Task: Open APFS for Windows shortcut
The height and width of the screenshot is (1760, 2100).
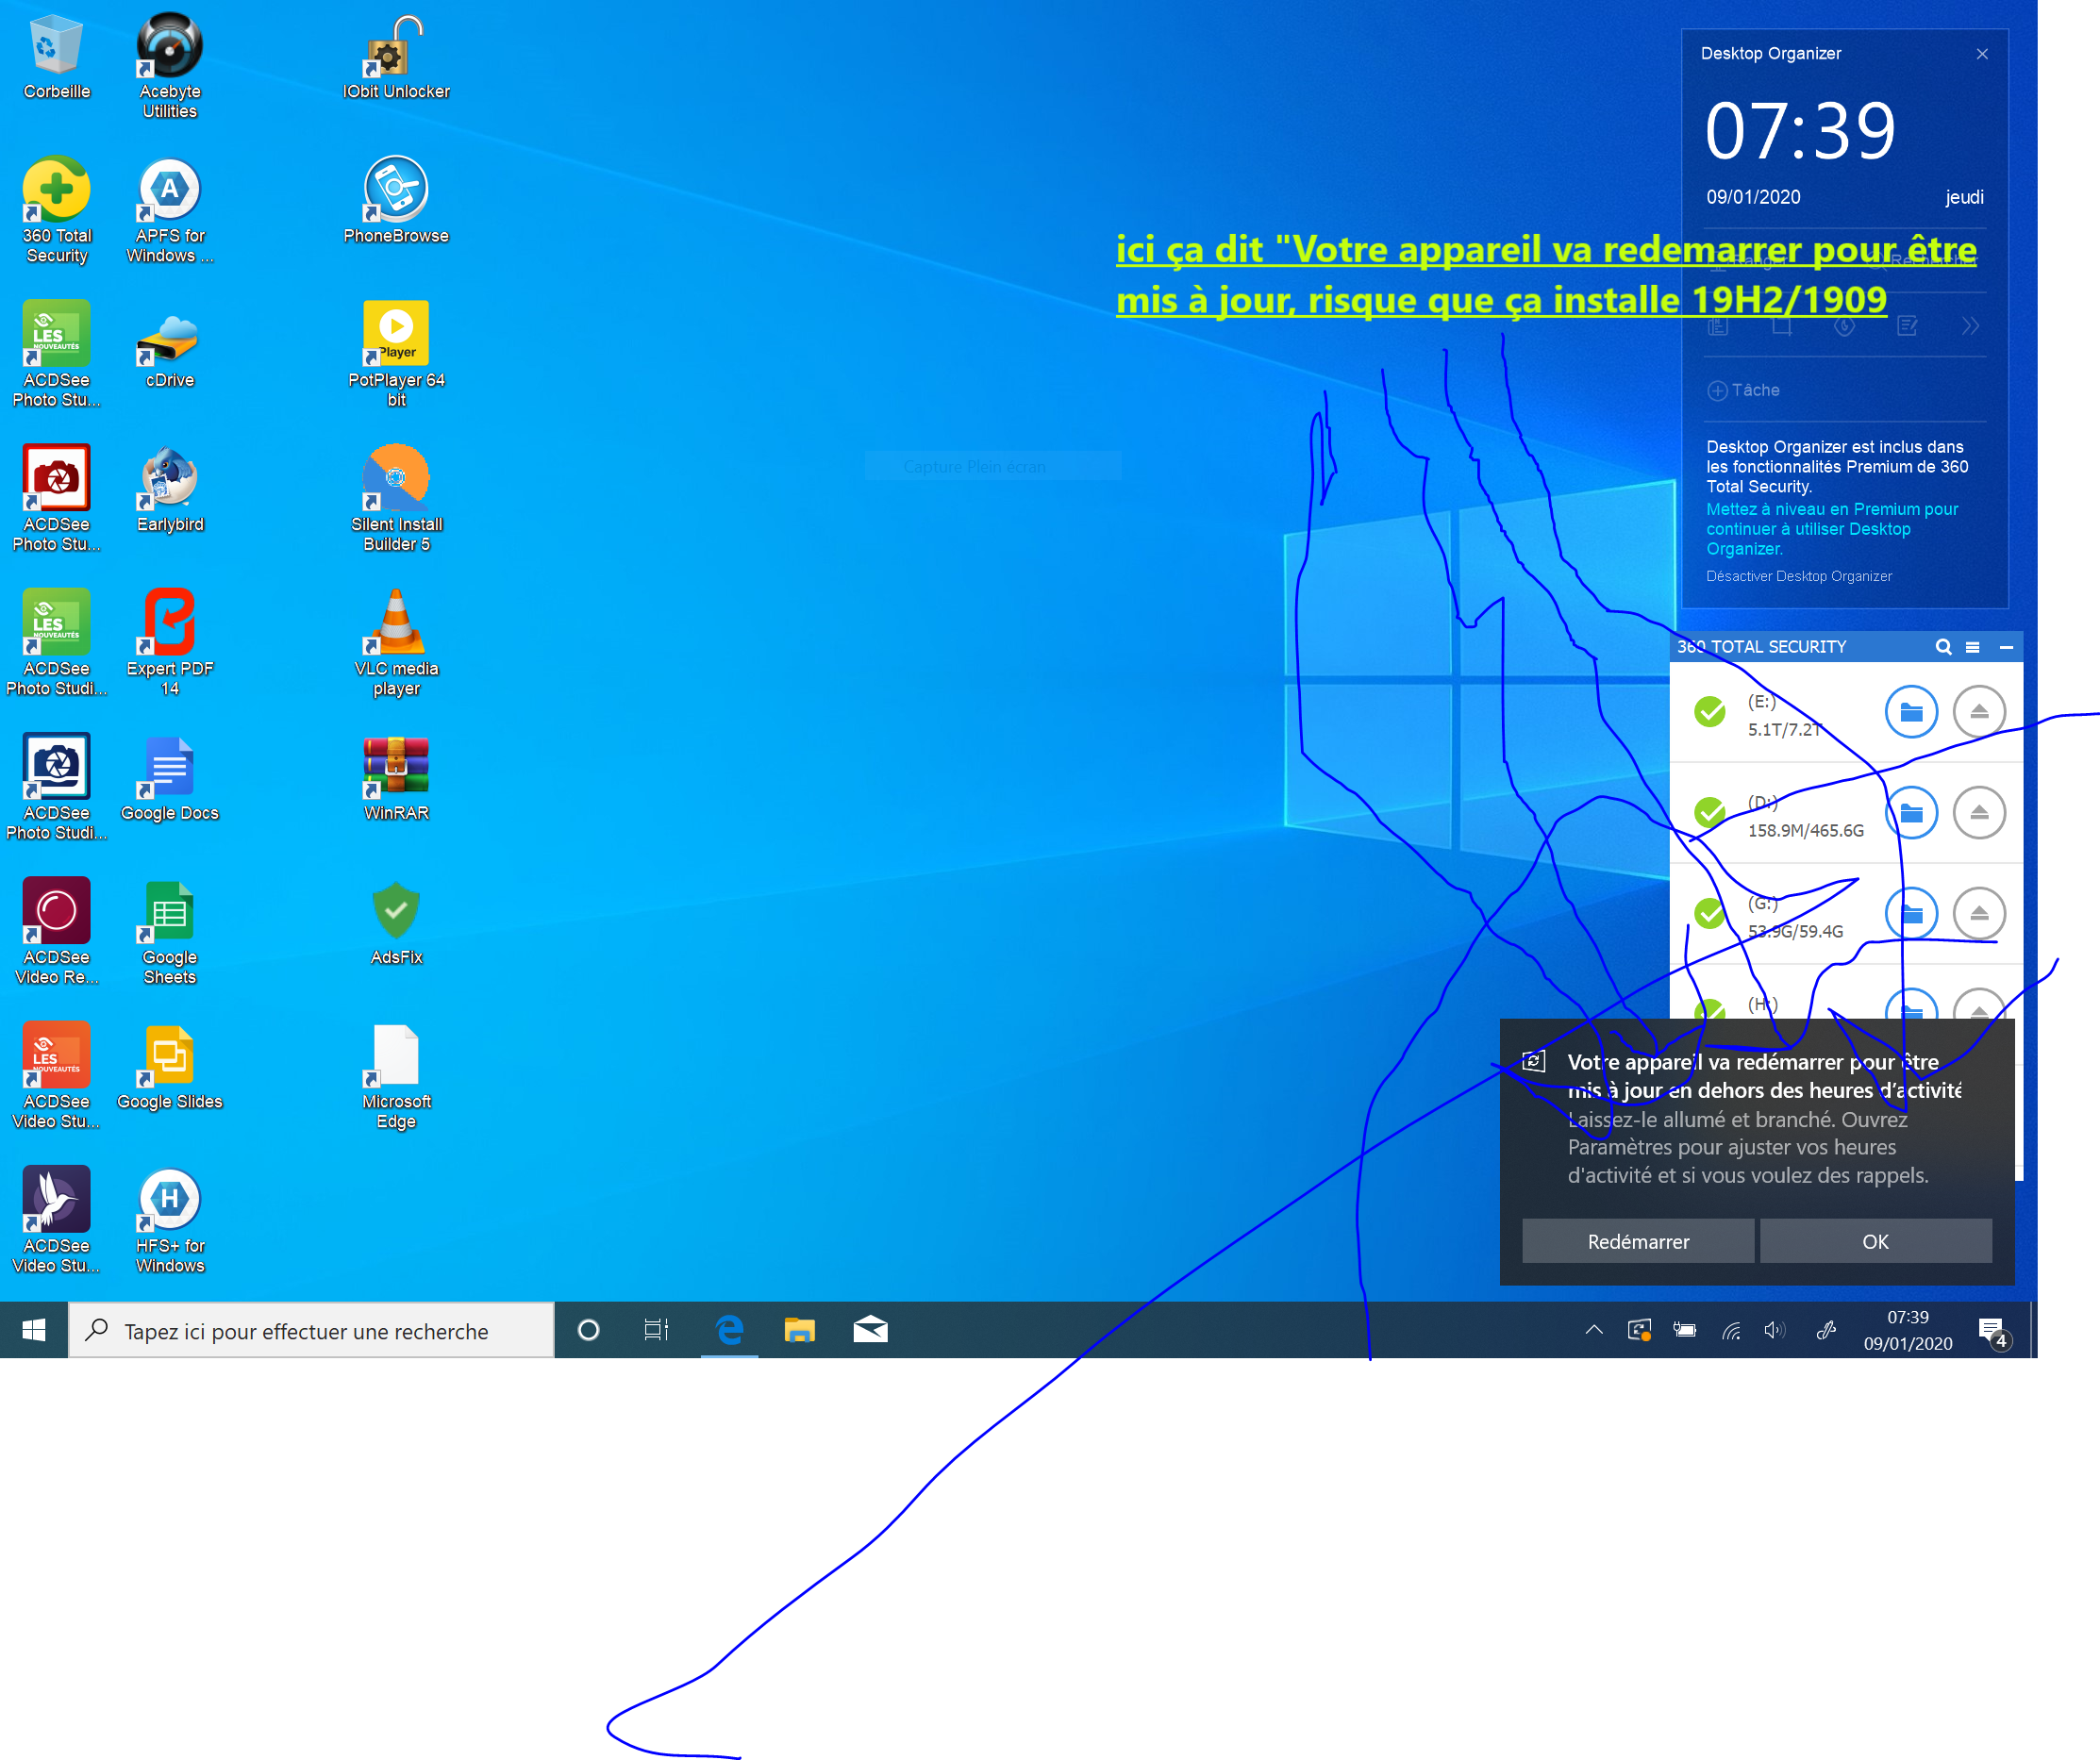Action: (169, 211)
